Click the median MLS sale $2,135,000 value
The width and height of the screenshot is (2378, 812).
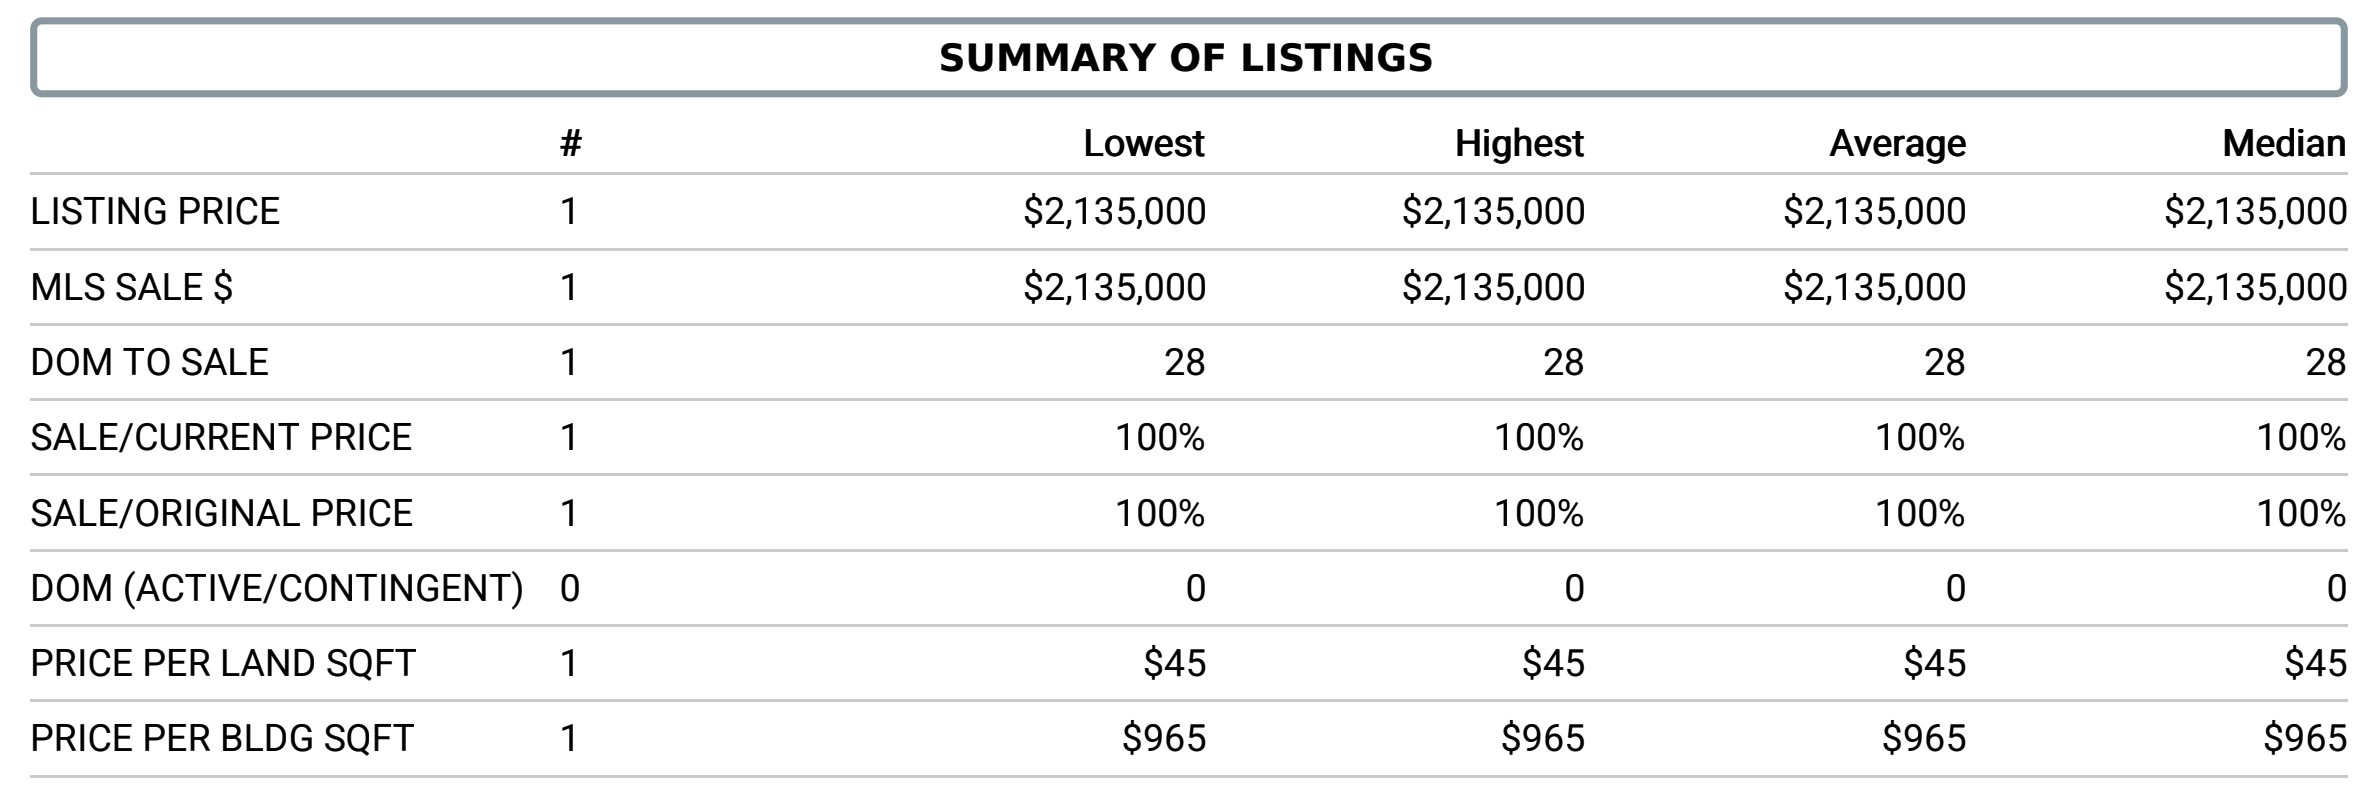coord(2255,288)
